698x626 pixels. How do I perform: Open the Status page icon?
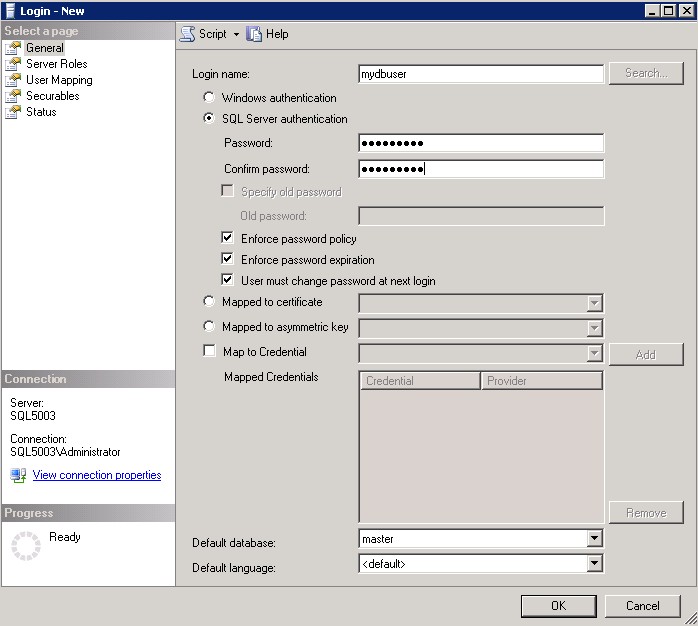click(x=13, y=112)
